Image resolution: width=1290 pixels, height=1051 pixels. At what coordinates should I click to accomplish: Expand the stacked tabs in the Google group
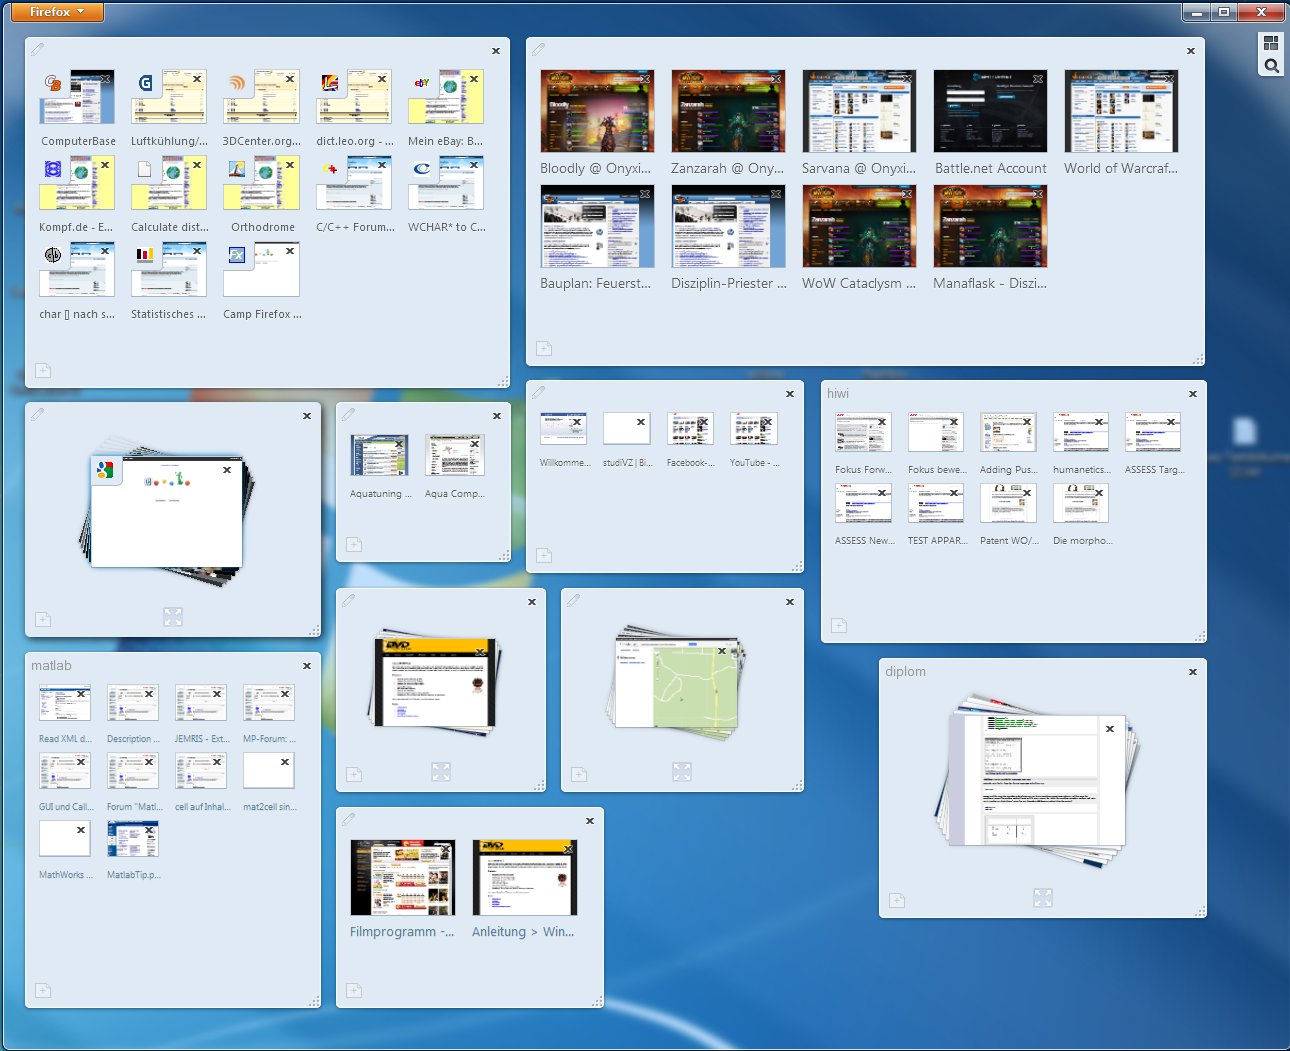tap(173, 617)
